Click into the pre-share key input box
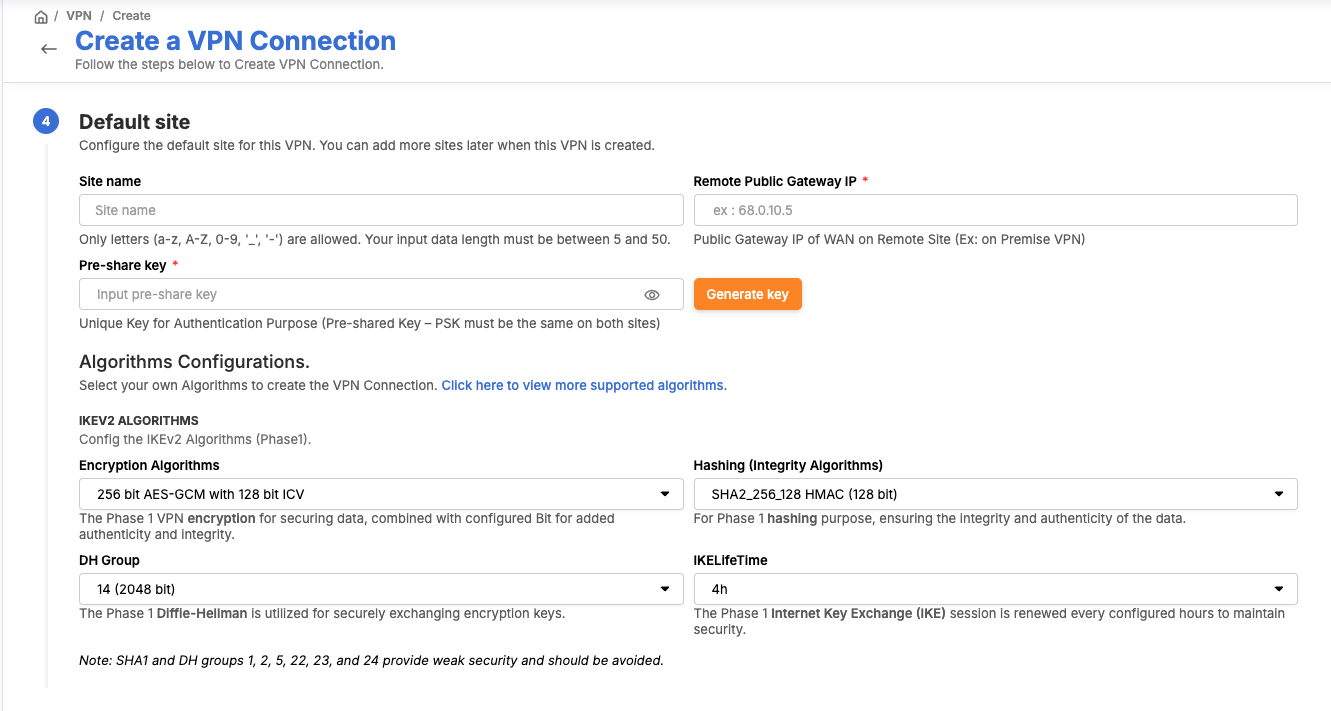This screenshot has width=1331, height=711. tap(360, 295)
